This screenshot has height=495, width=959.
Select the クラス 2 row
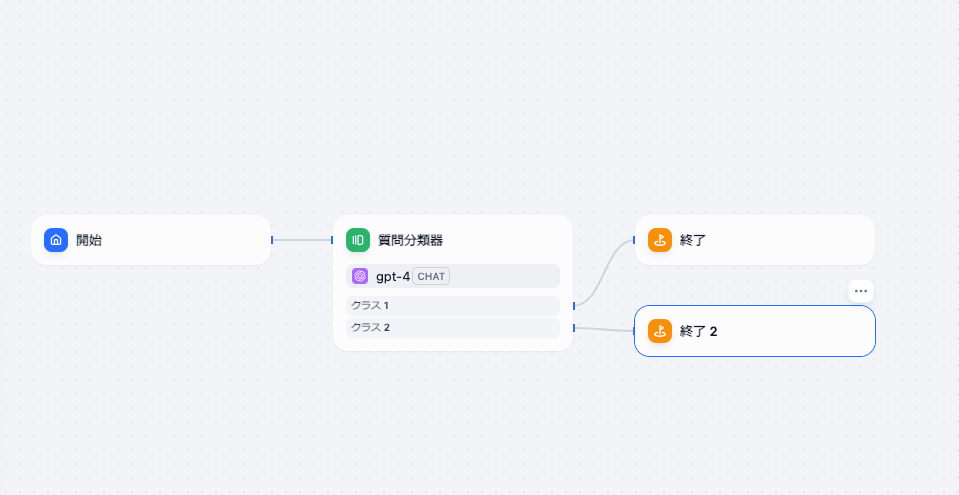tap(452, 327)
